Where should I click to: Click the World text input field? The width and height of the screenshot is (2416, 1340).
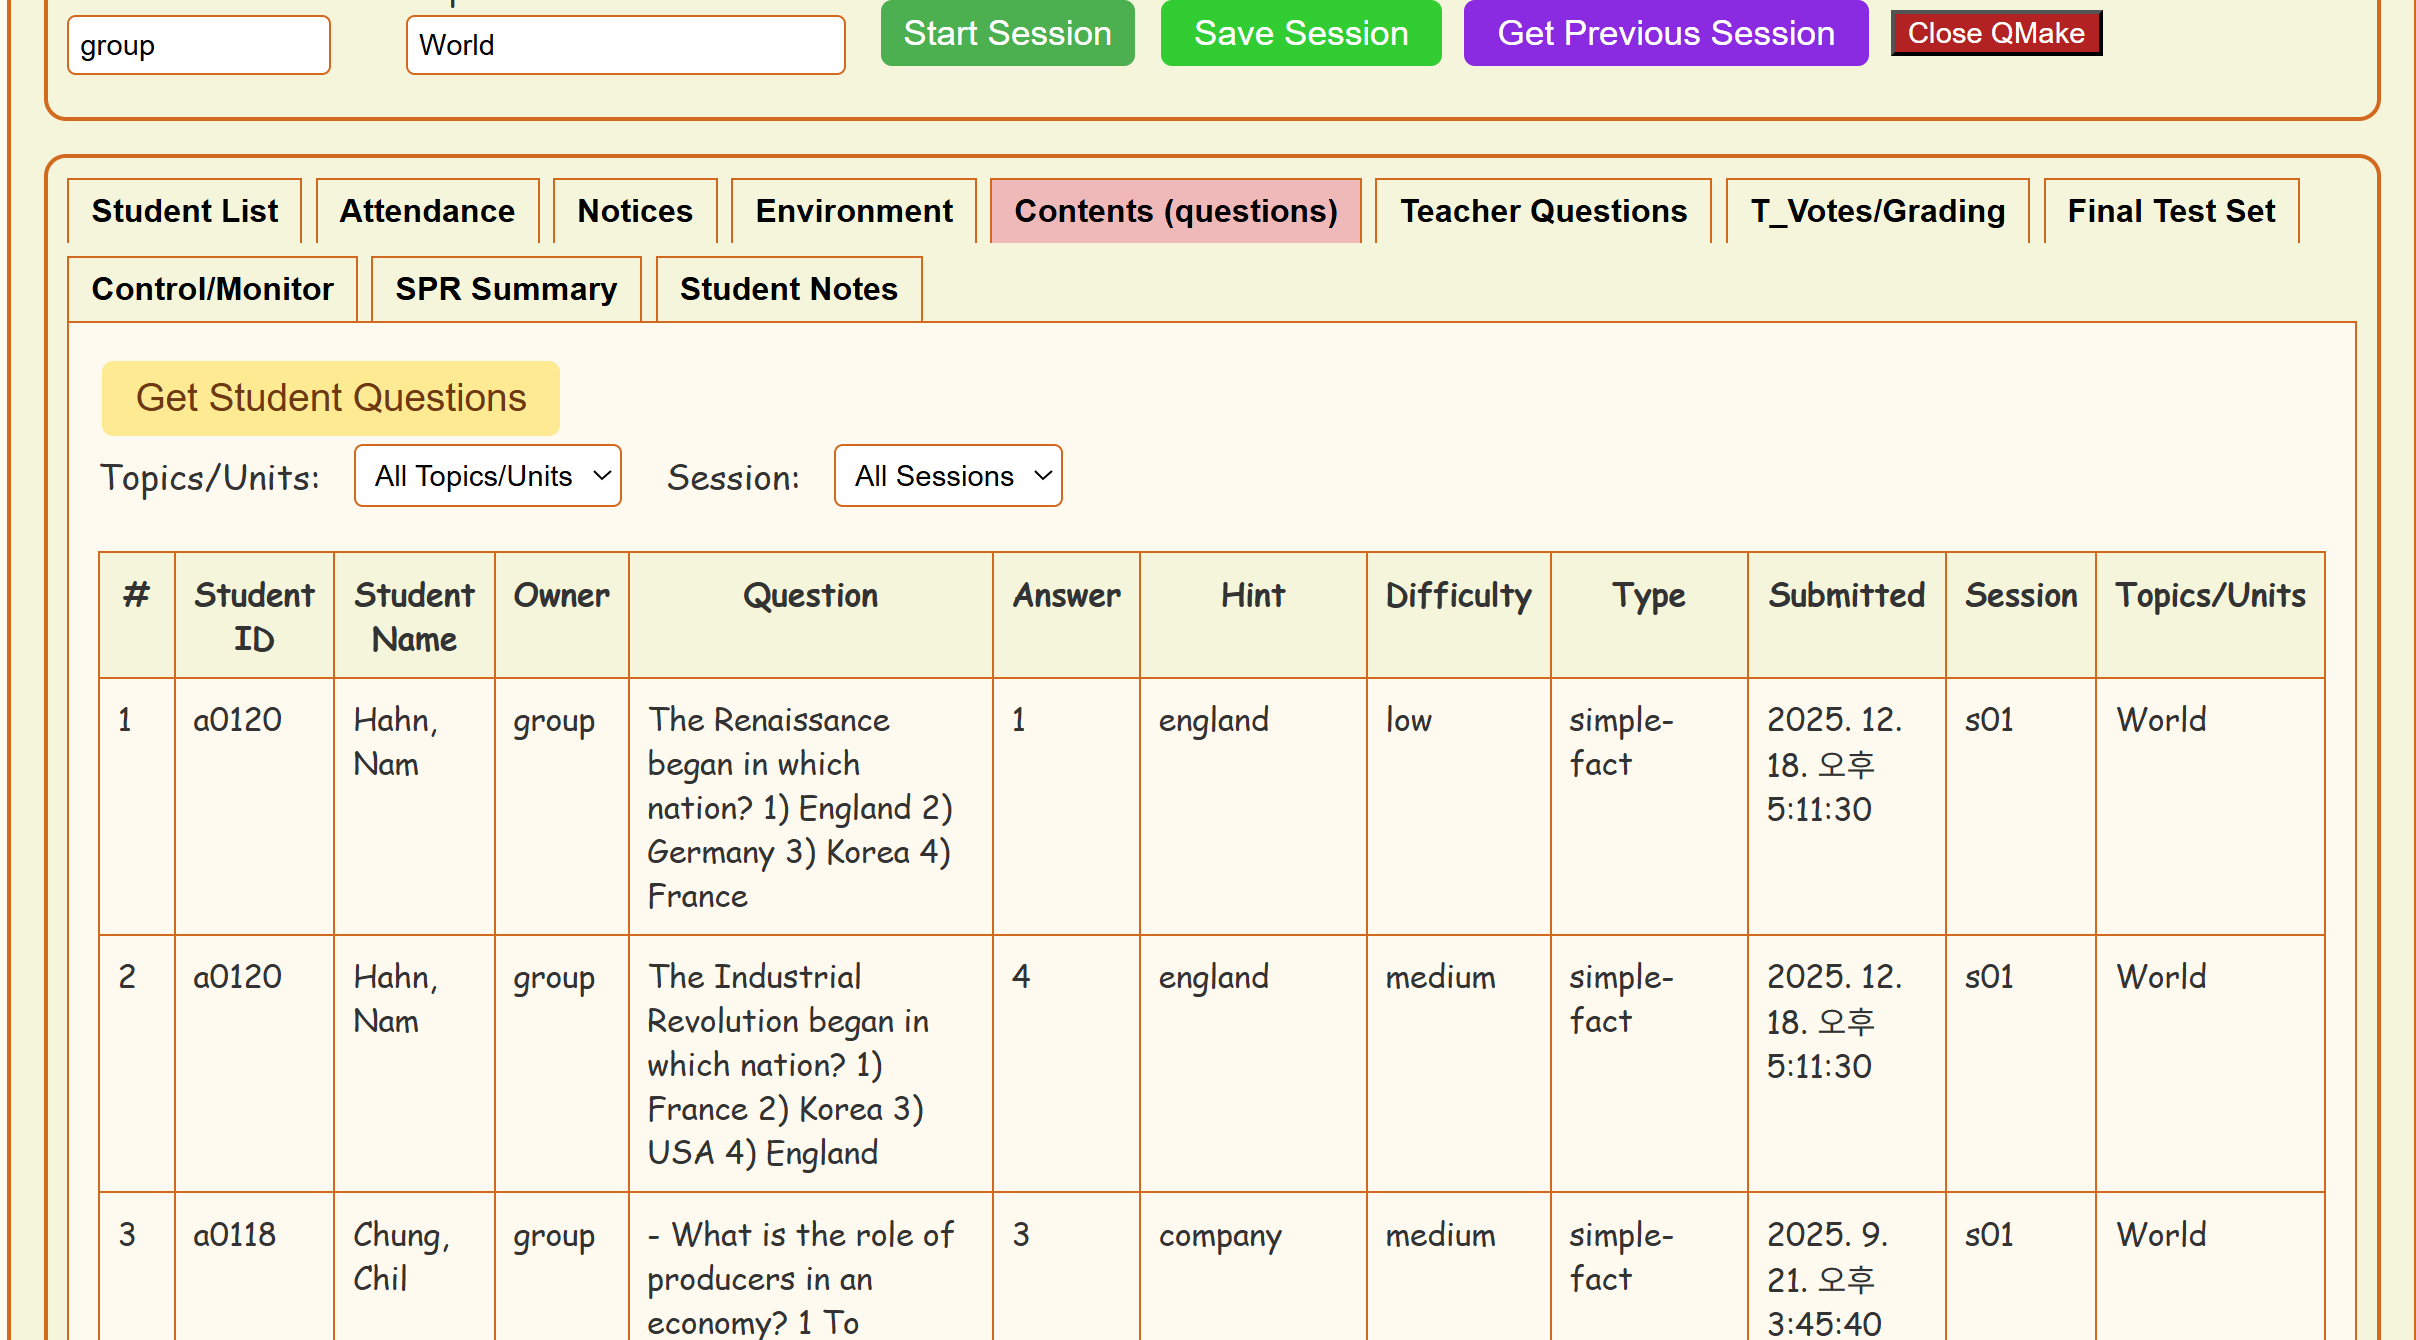point(625,46)
